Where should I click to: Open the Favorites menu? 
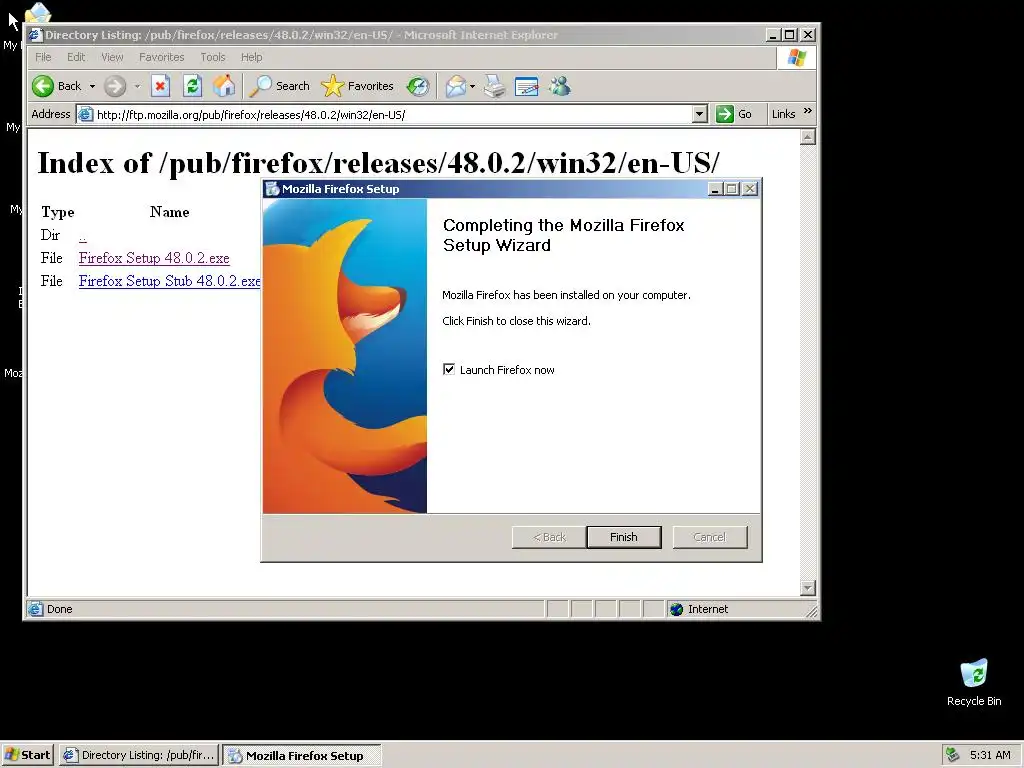coord(161,57)
